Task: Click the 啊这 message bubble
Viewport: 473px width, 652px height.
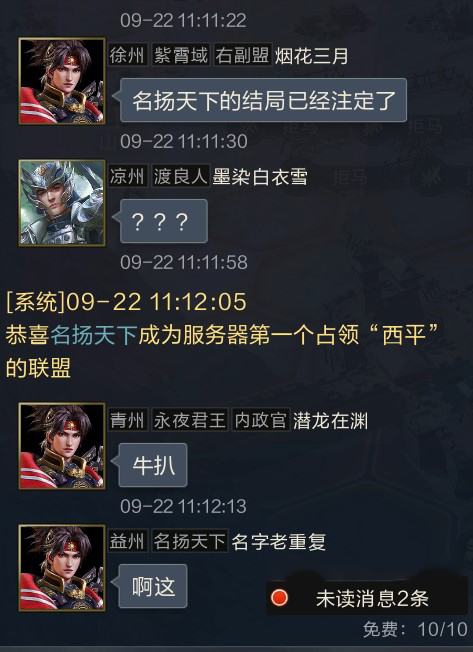Action: (153, 586)
